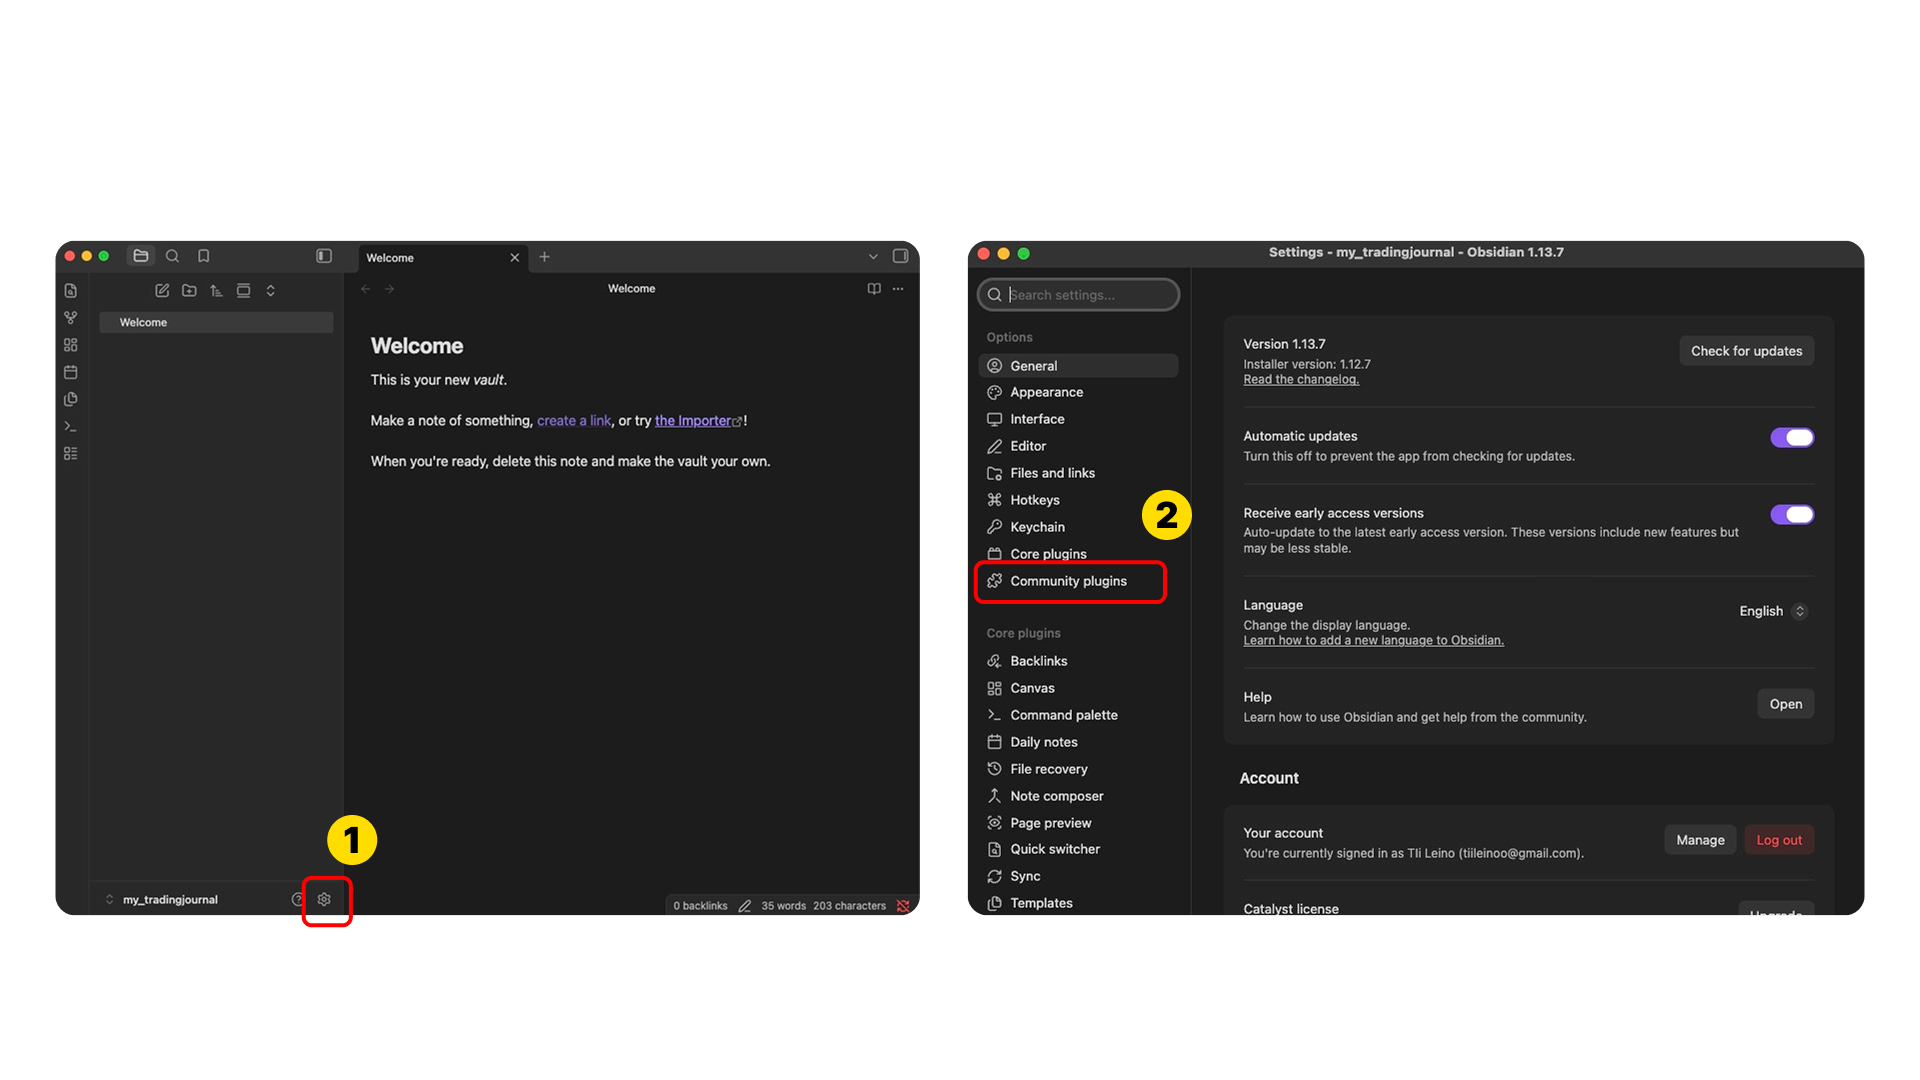Click auto-reveal current file icon
The image size is (1920, 1080).
point(243,291)
